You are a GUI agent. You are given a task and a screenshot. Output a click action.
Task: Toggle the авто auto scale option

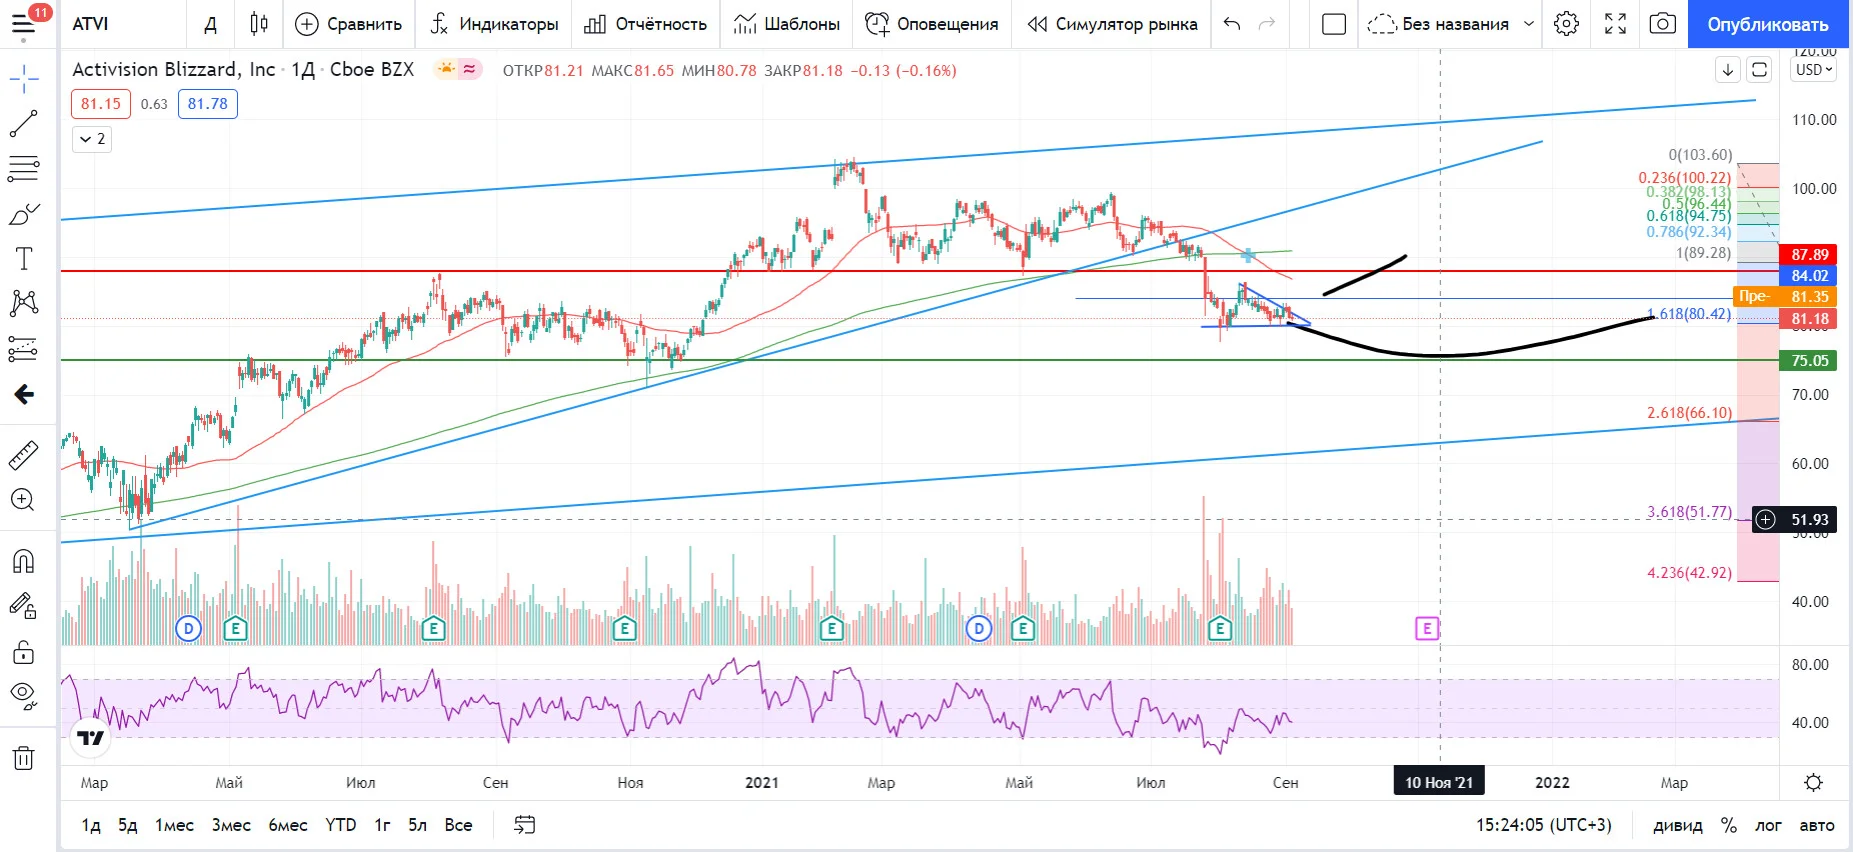(1817, 825)
